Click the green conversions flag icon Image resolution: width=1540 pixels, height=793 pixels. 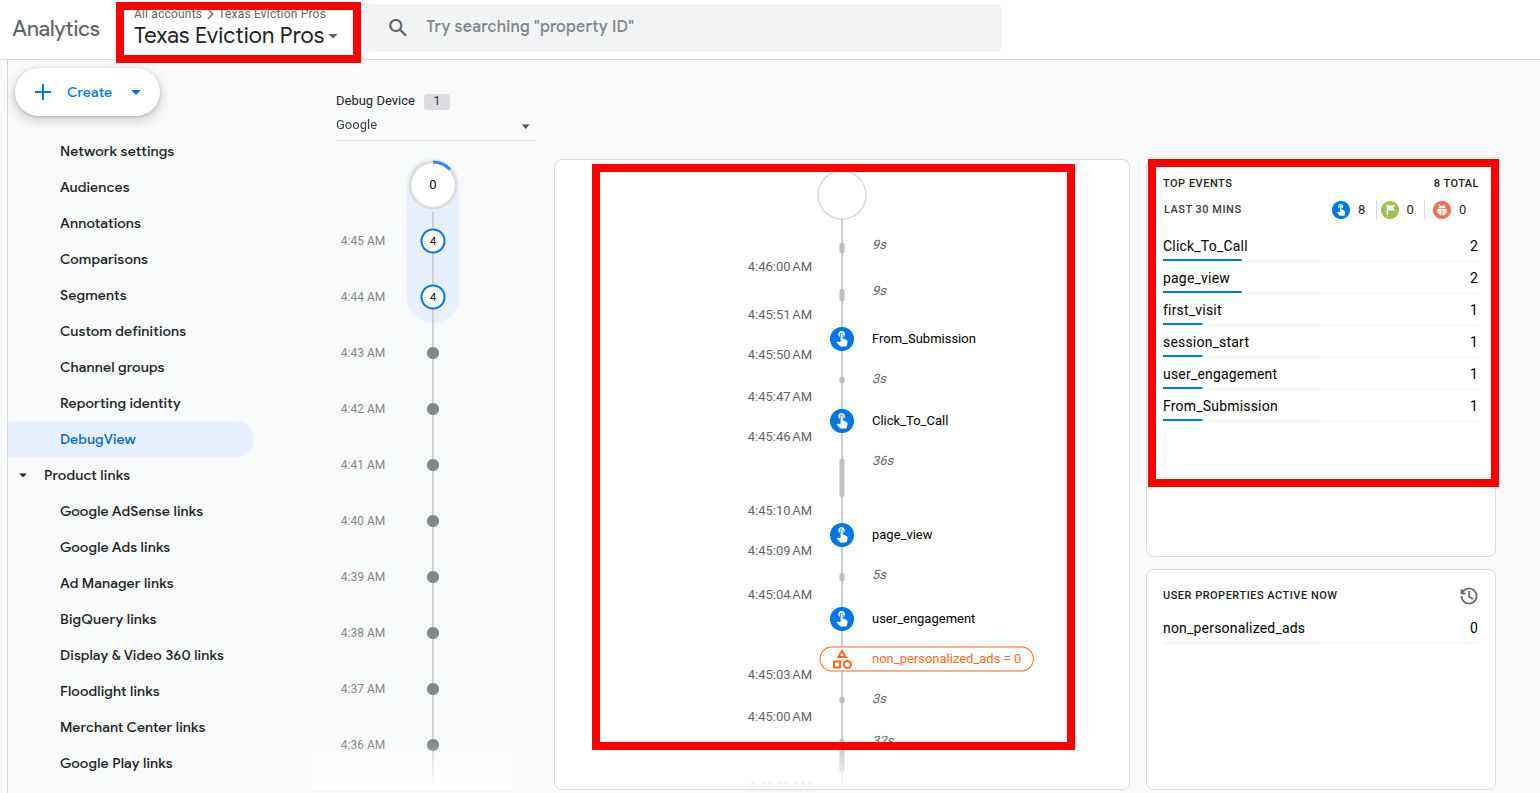(x=1390, y=210)
